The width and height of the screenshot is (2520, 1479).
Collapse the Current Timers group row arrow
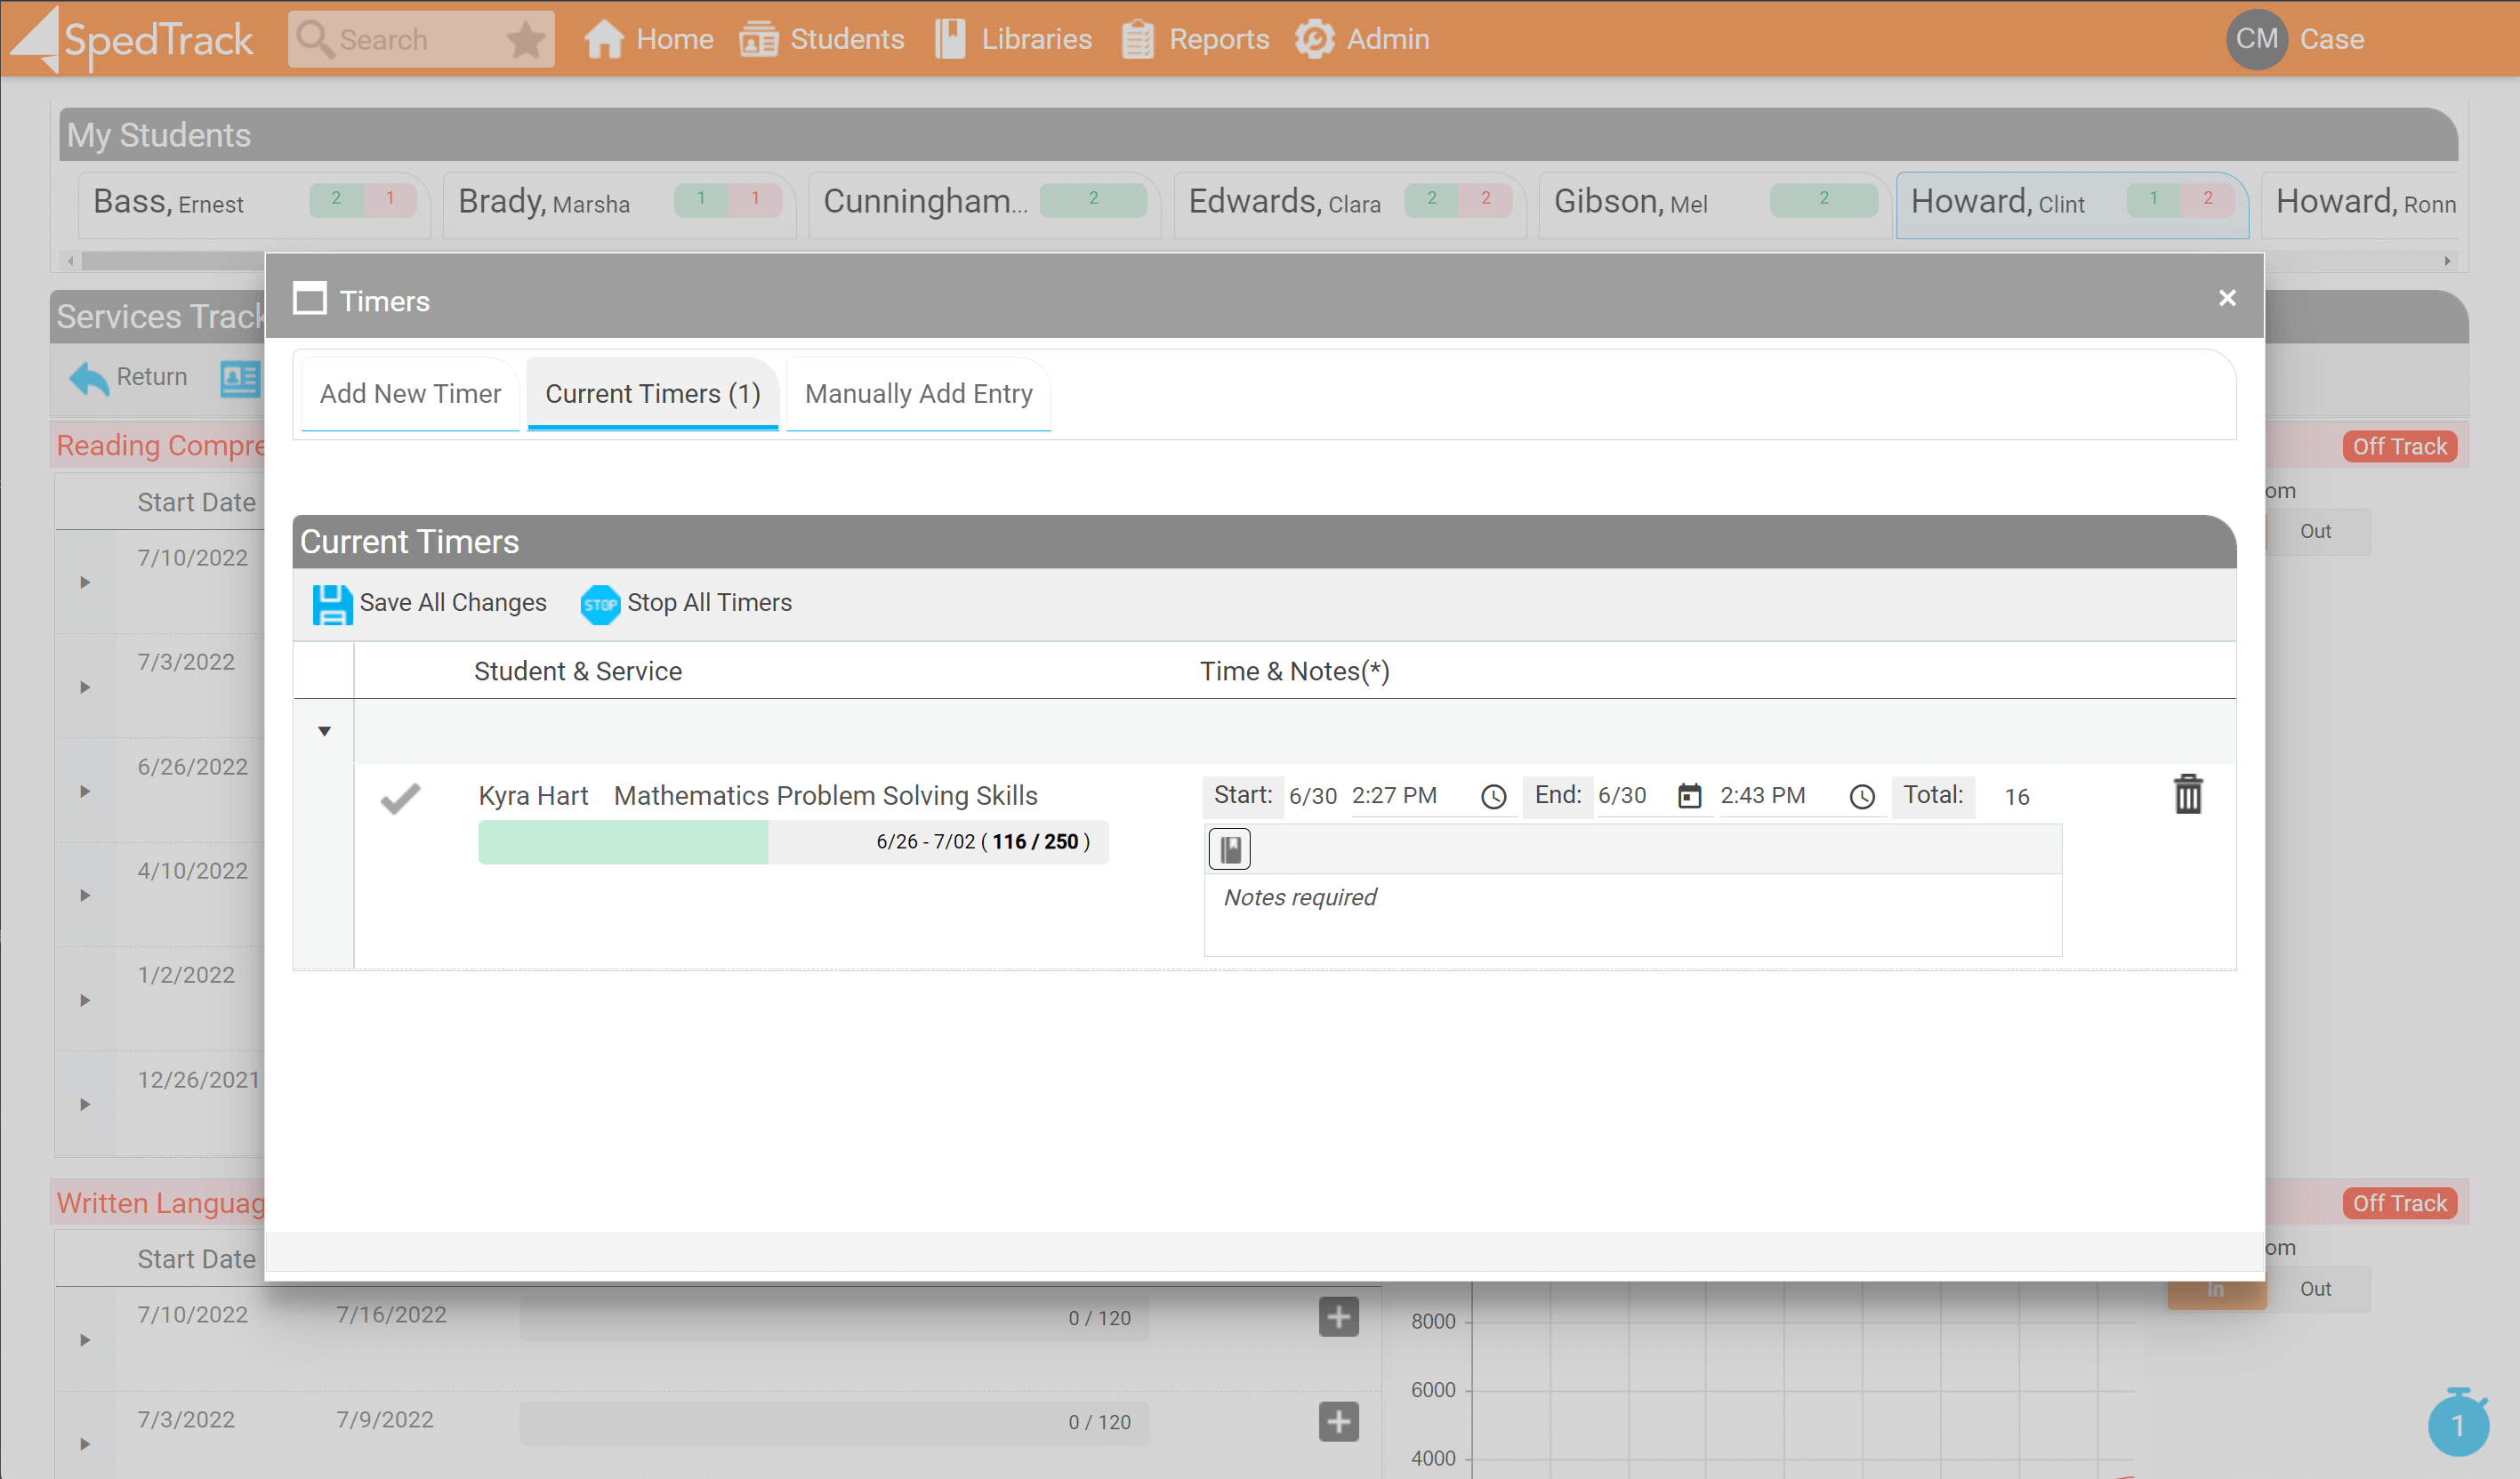324,731
